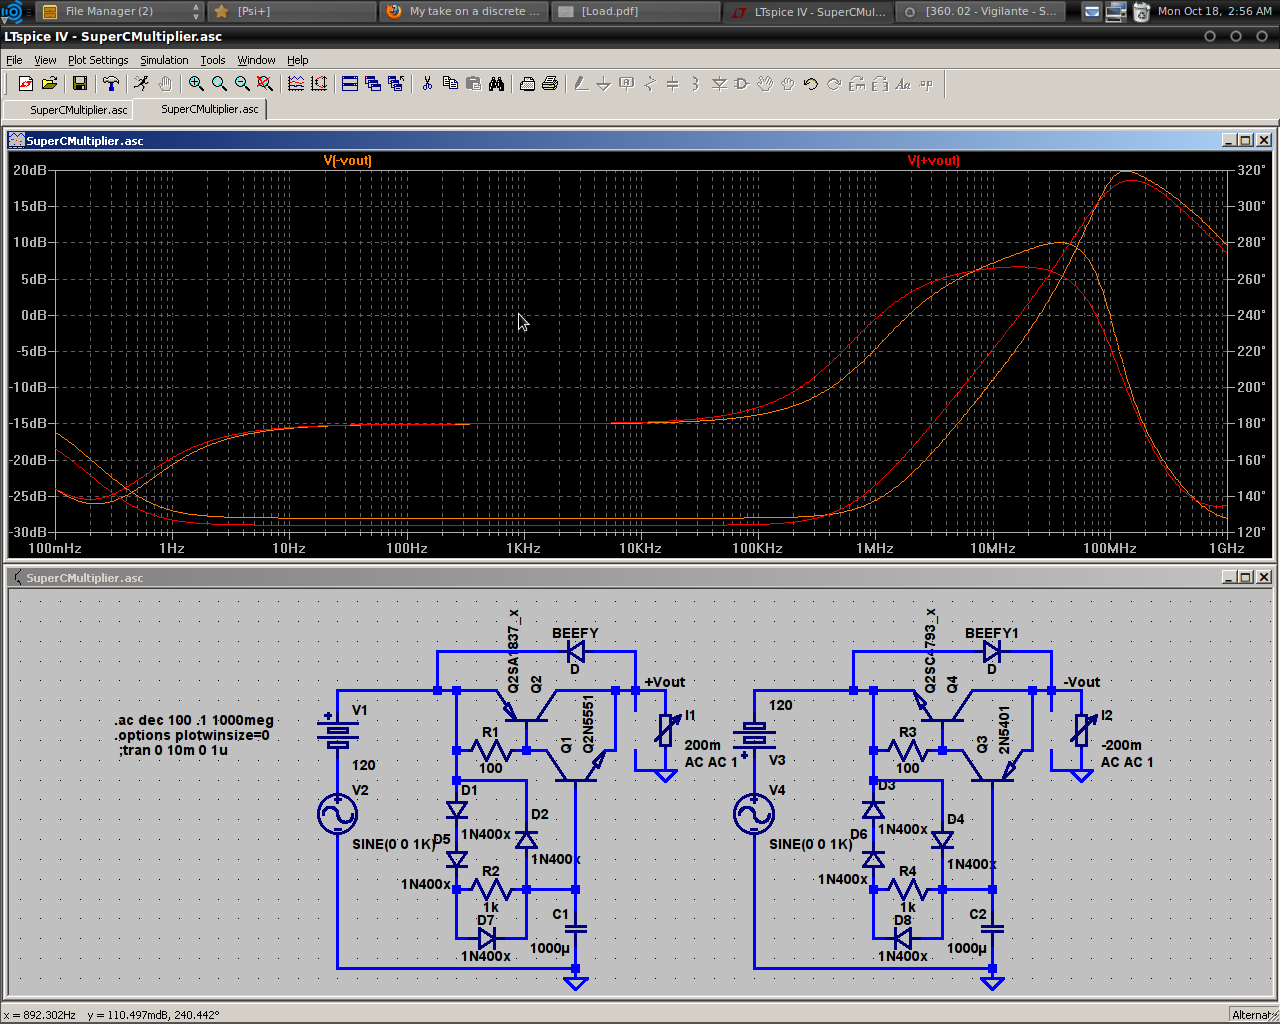The height and width of the screenshot is (1024, 1280).
Task: Click the Run simulation running-man icon
Action: tap(142, 84)
